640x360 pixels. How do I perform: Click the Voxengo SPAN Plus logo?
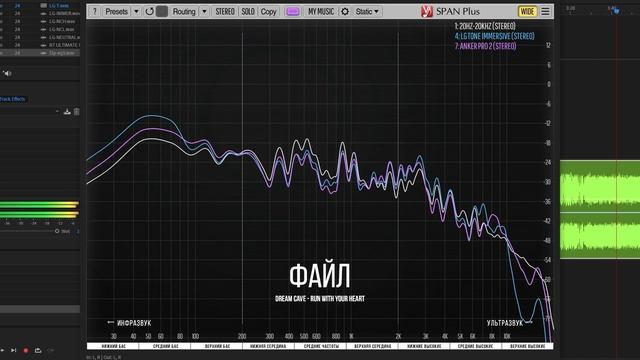(450, 11)
